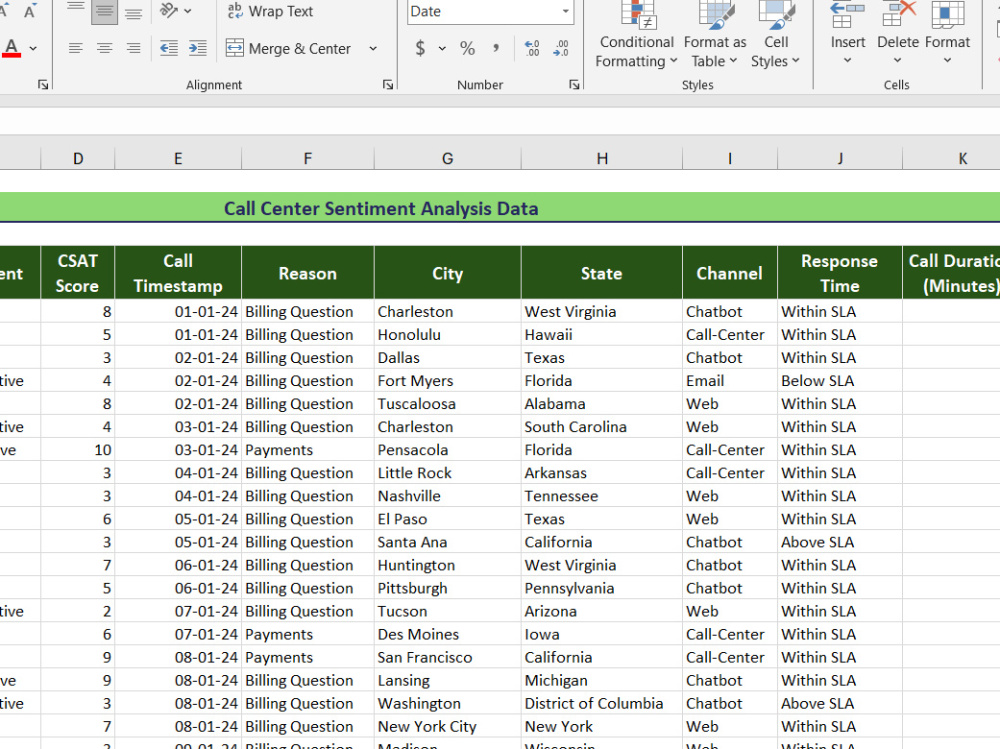Select the El Paso city cell
Viewport: 1000px width, 749px height.
coord(448,519)
